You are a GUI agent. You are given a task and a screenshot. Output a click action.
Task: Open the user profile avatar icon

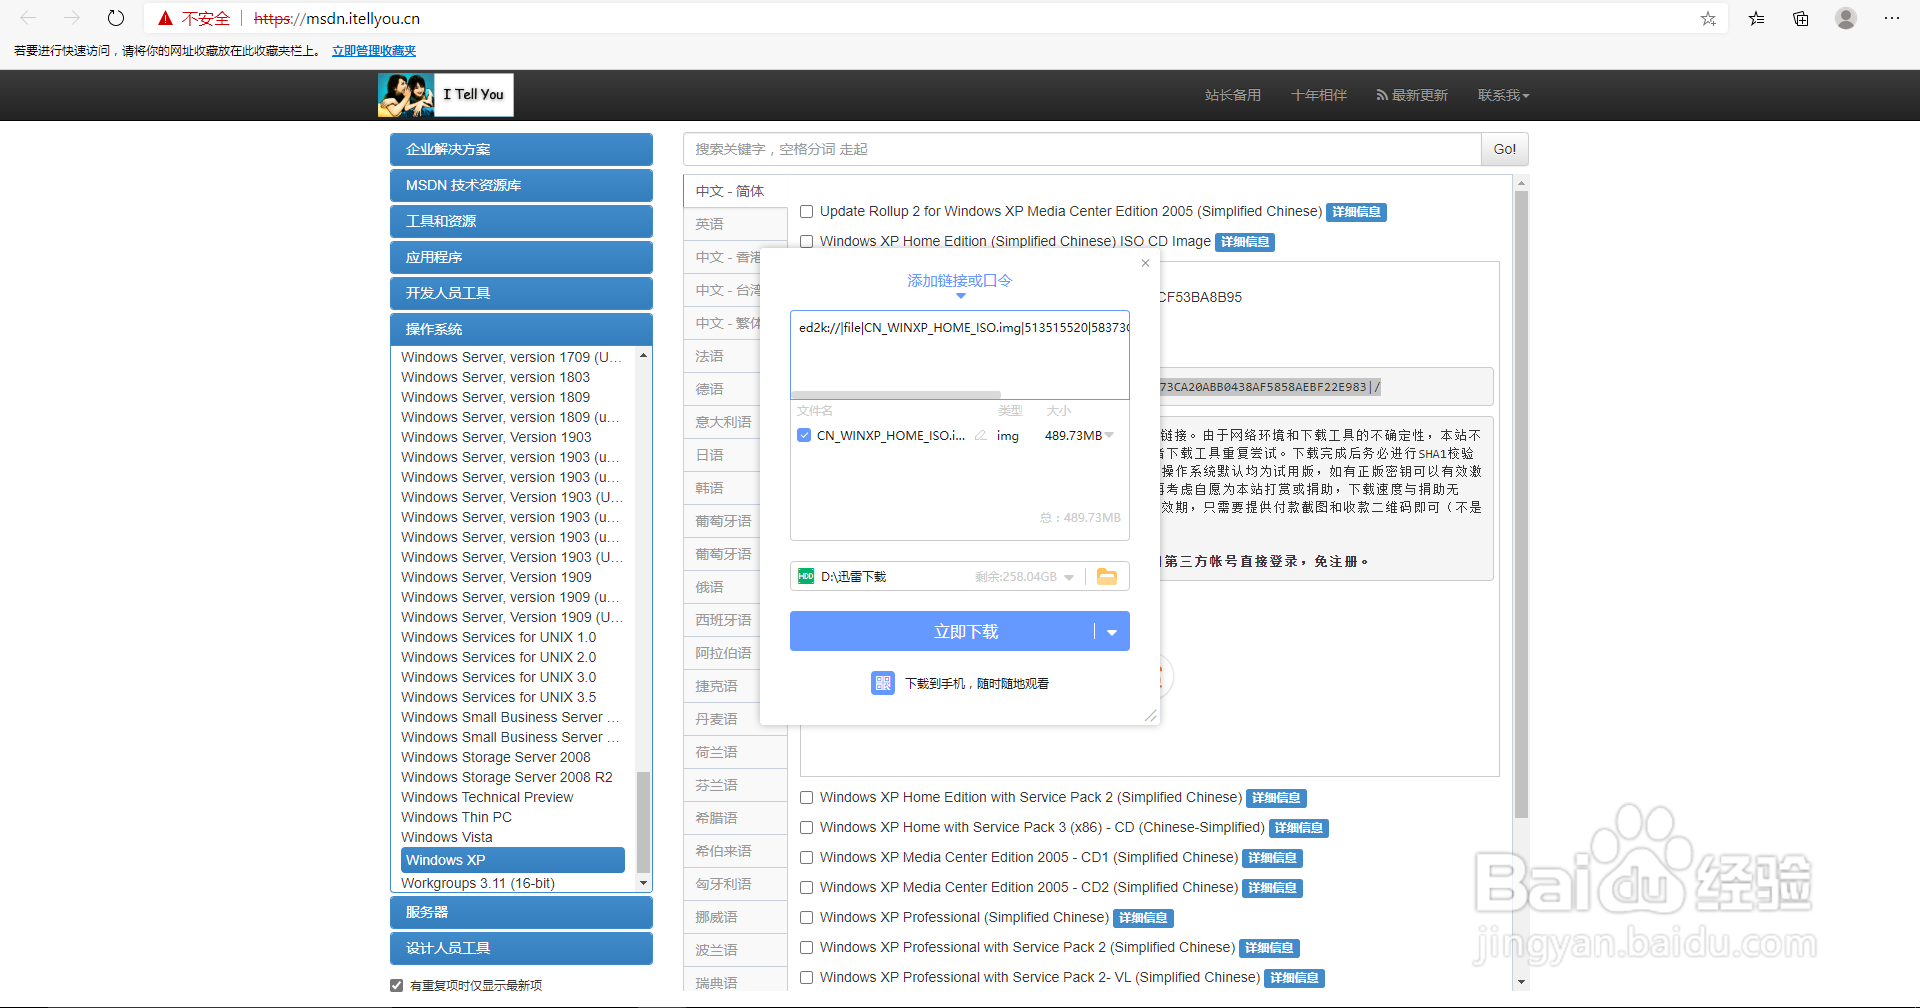1846,18
